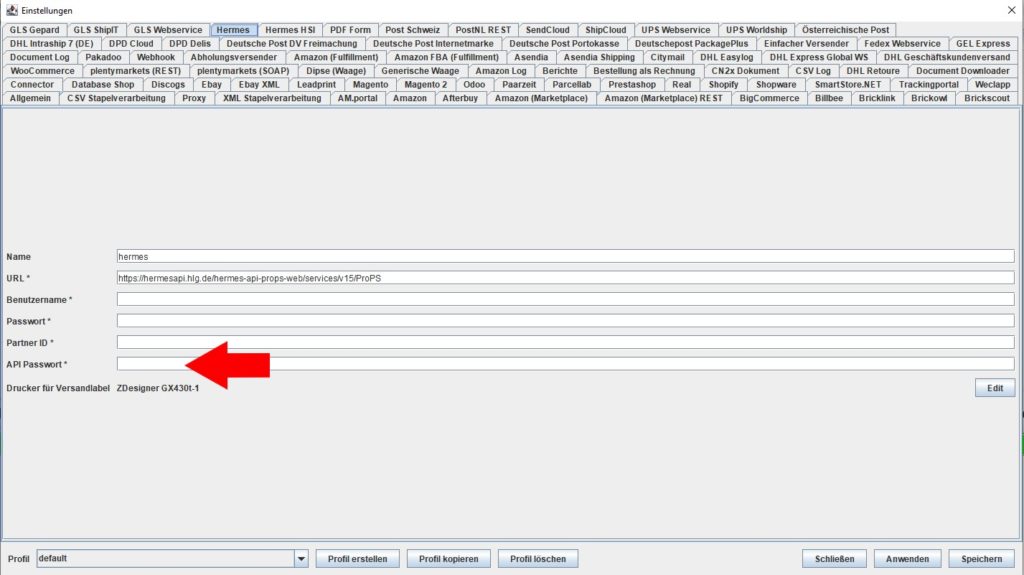The image size is (1024, 575).
Task: Open the Webhook tab
Action: point(156,58)
